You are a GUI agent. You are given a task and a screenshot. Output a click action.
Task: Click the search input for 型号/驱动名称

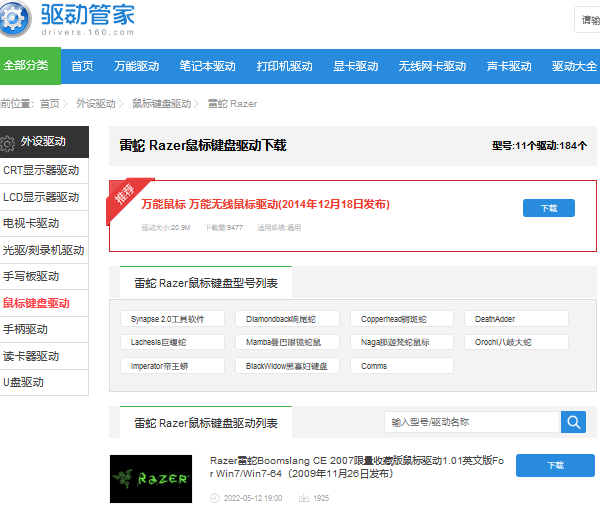[x=470, y=422]
